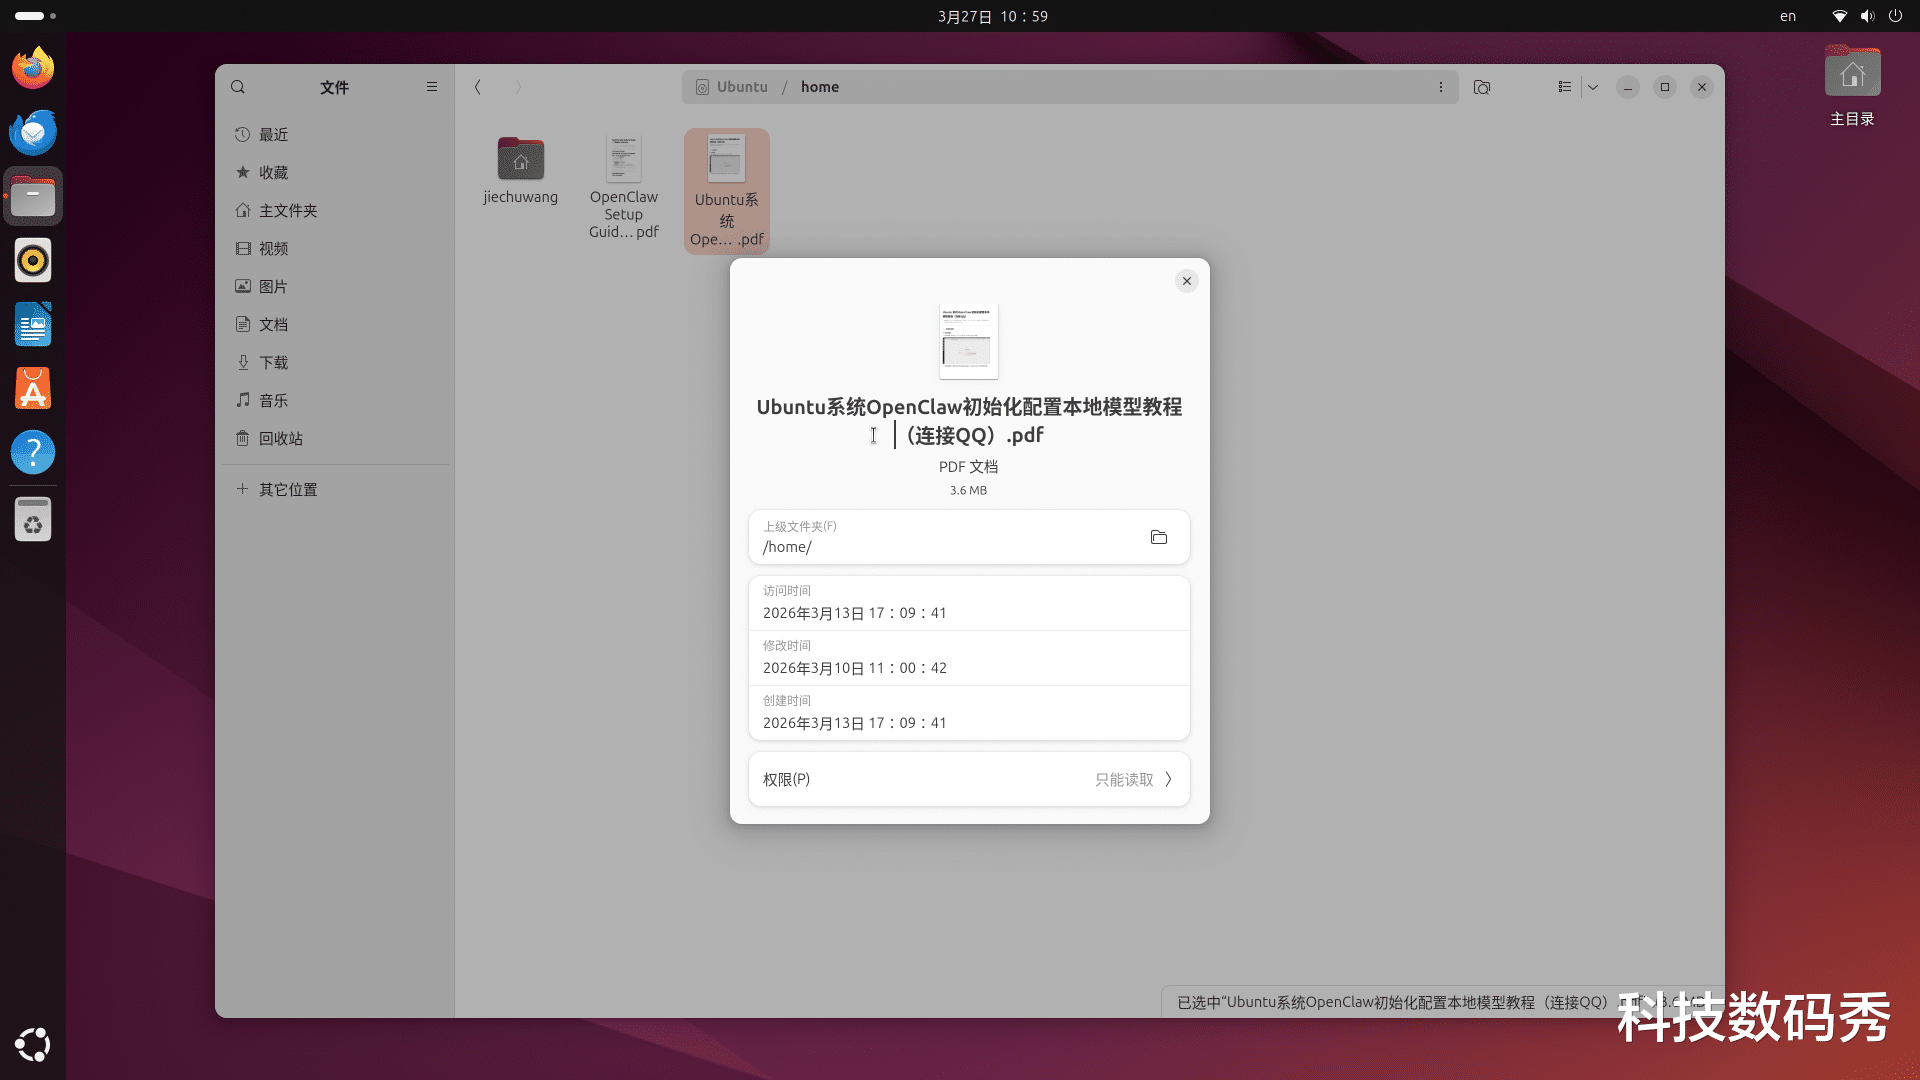The height and width of the screenshot is (1080, 1920).
Task: Toggle list view icon in header
Action: click(1565, 87)
